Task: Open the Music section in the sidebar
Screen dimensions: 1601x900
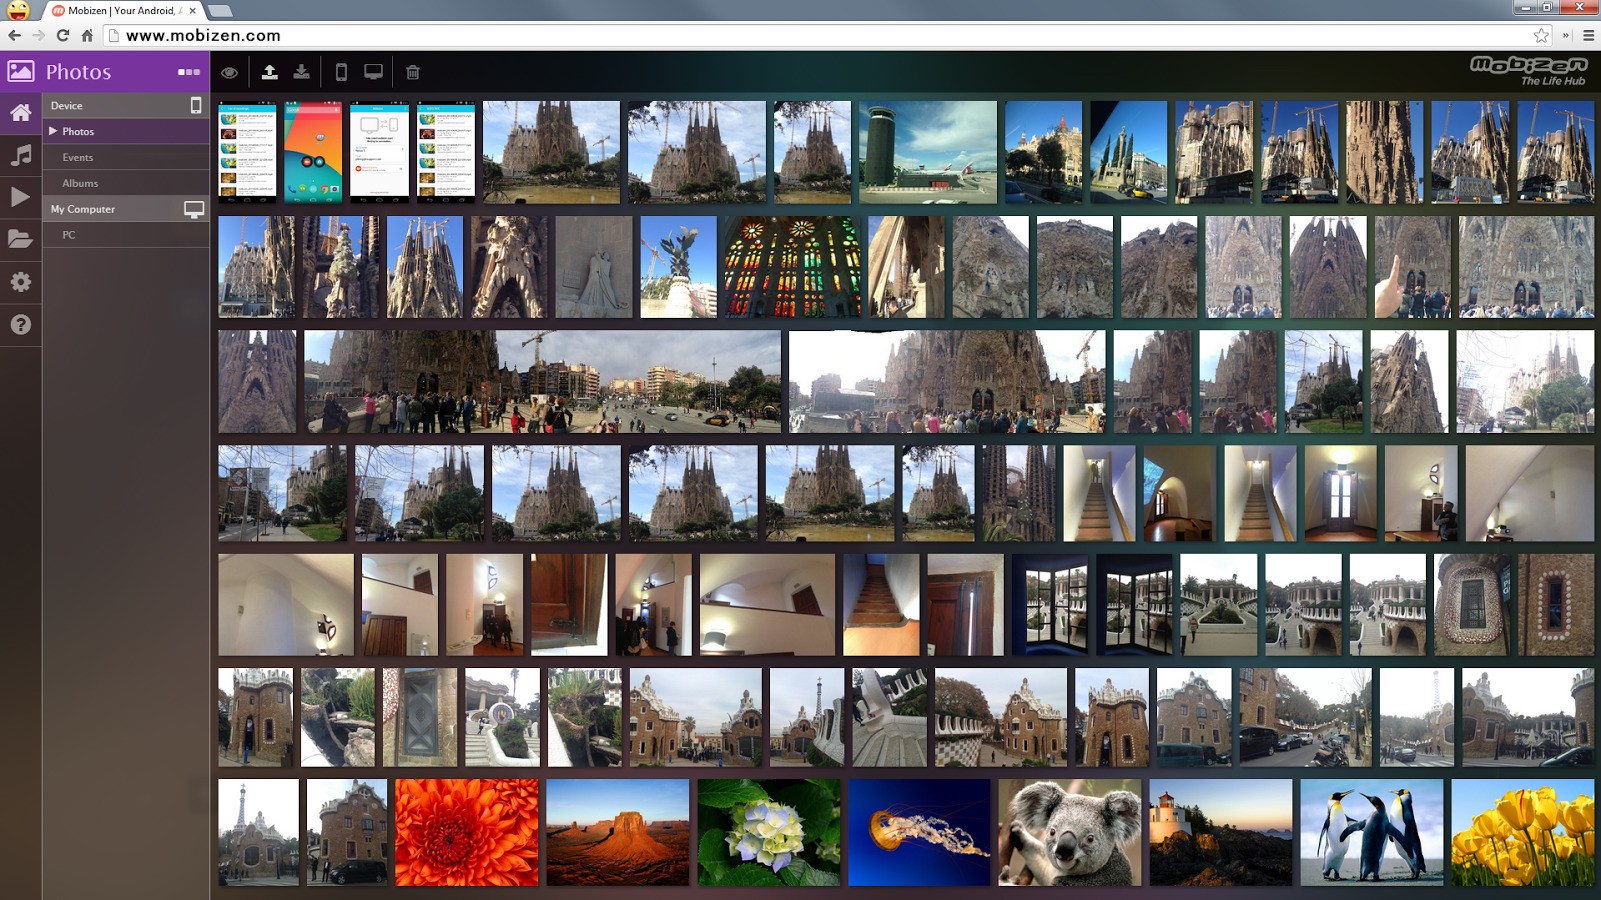Action: pos(20,155)
